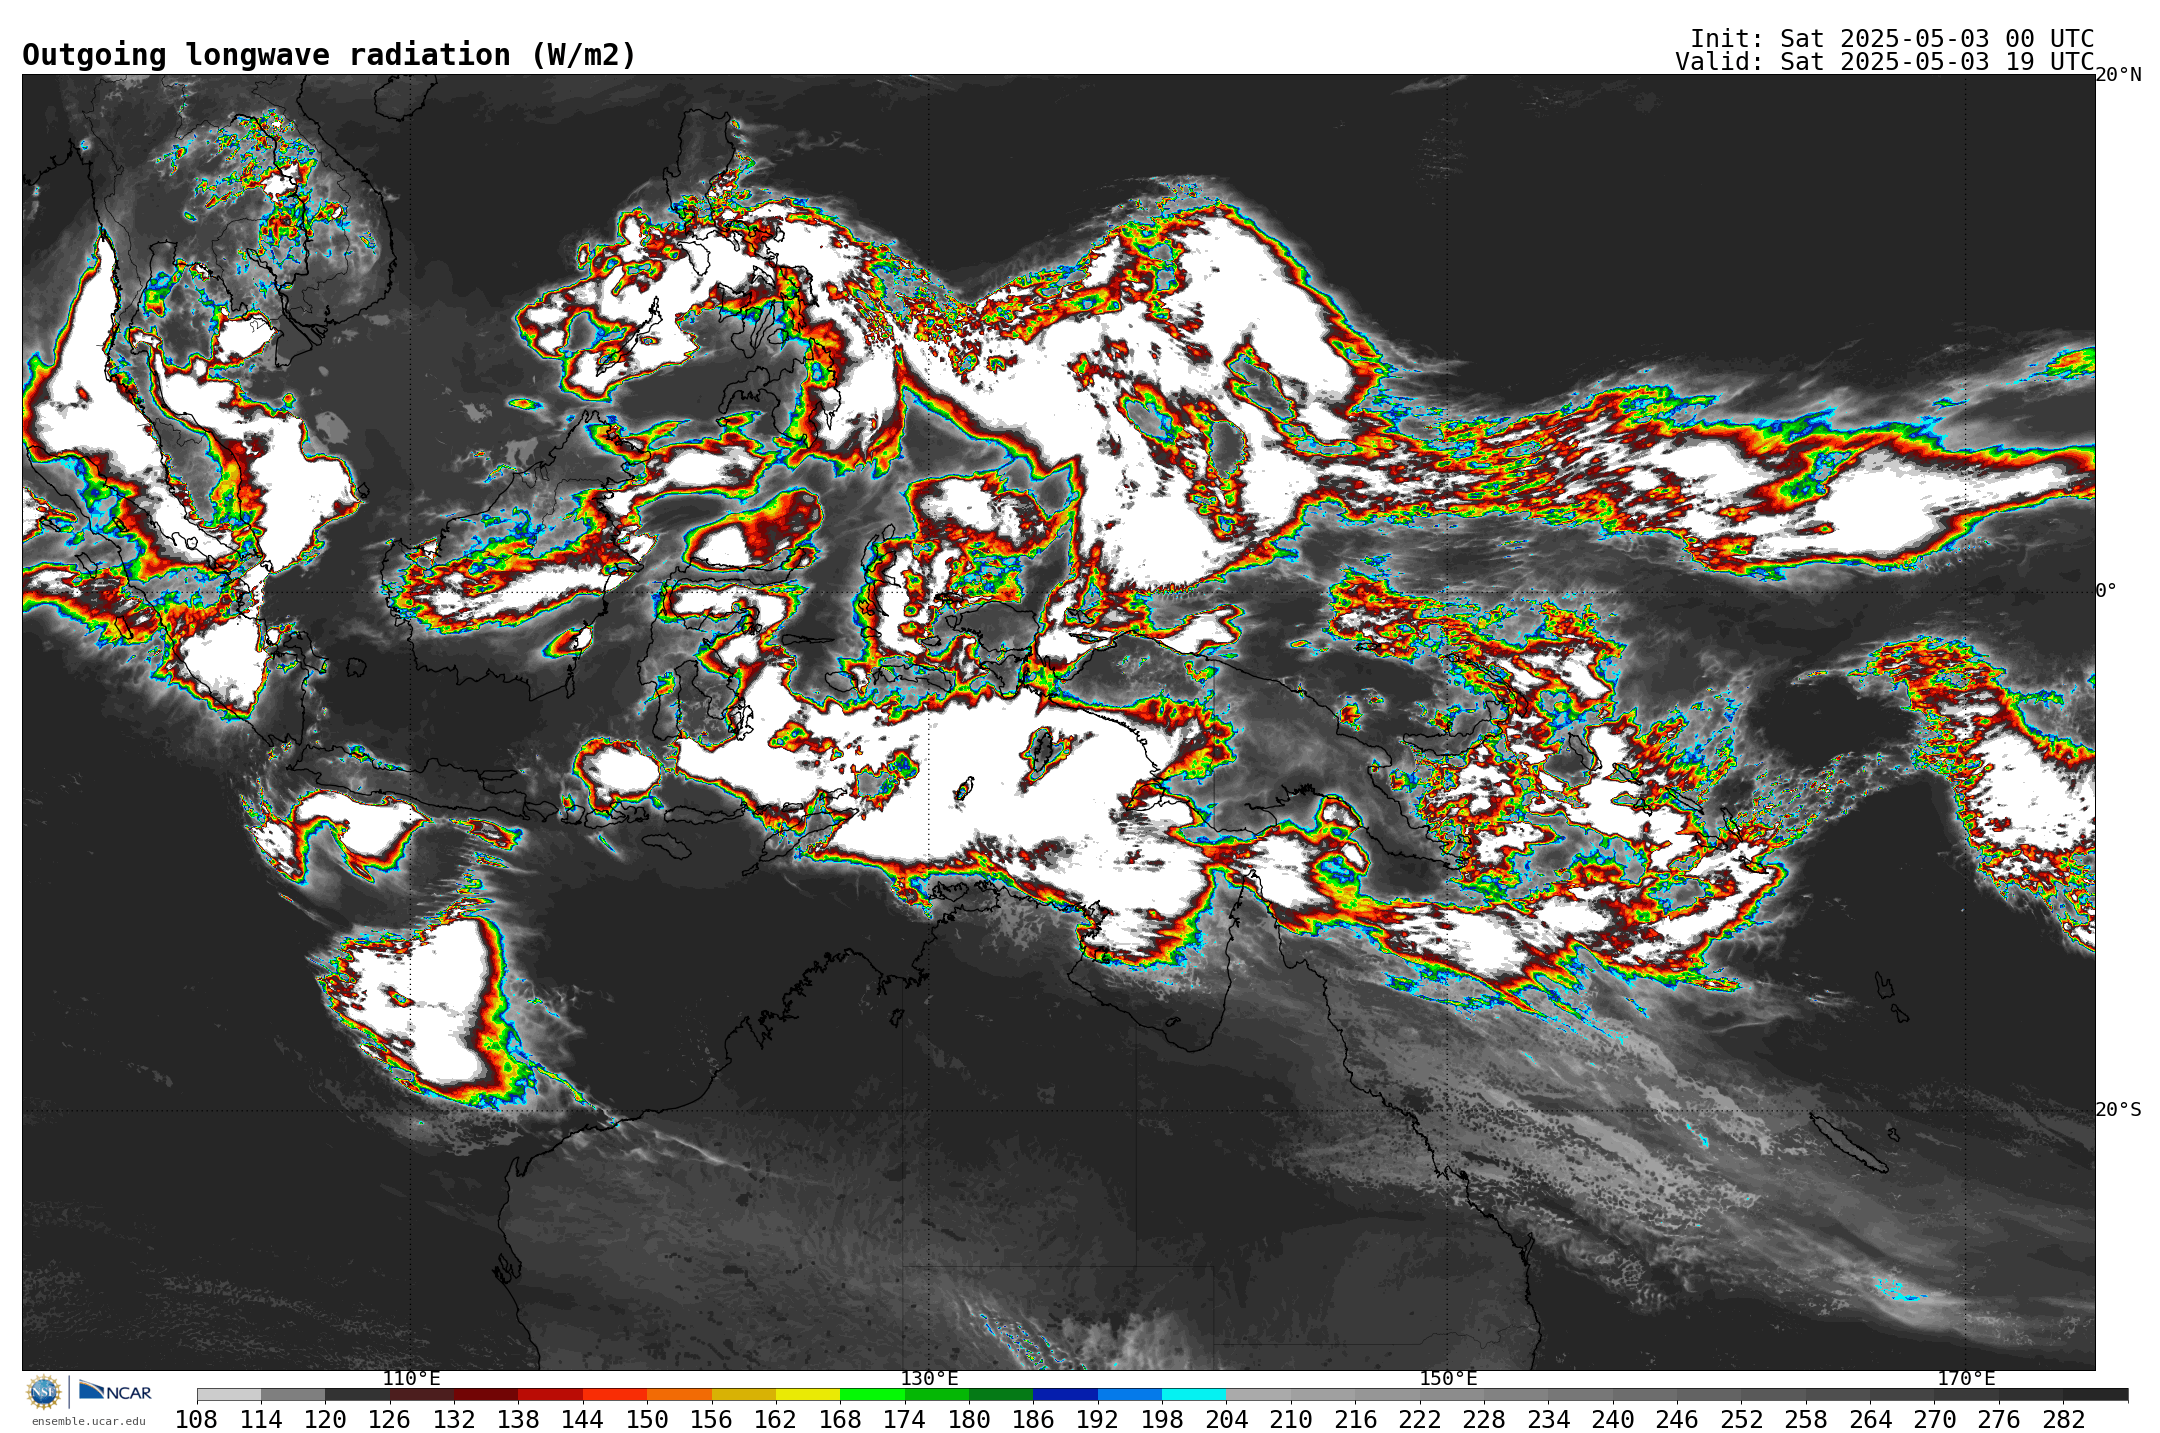The width and height of the screenshot is (2160, 1433).
Task: Pick the cyan 198–204 colorbar swatch
Action: coord(1194,1395)
